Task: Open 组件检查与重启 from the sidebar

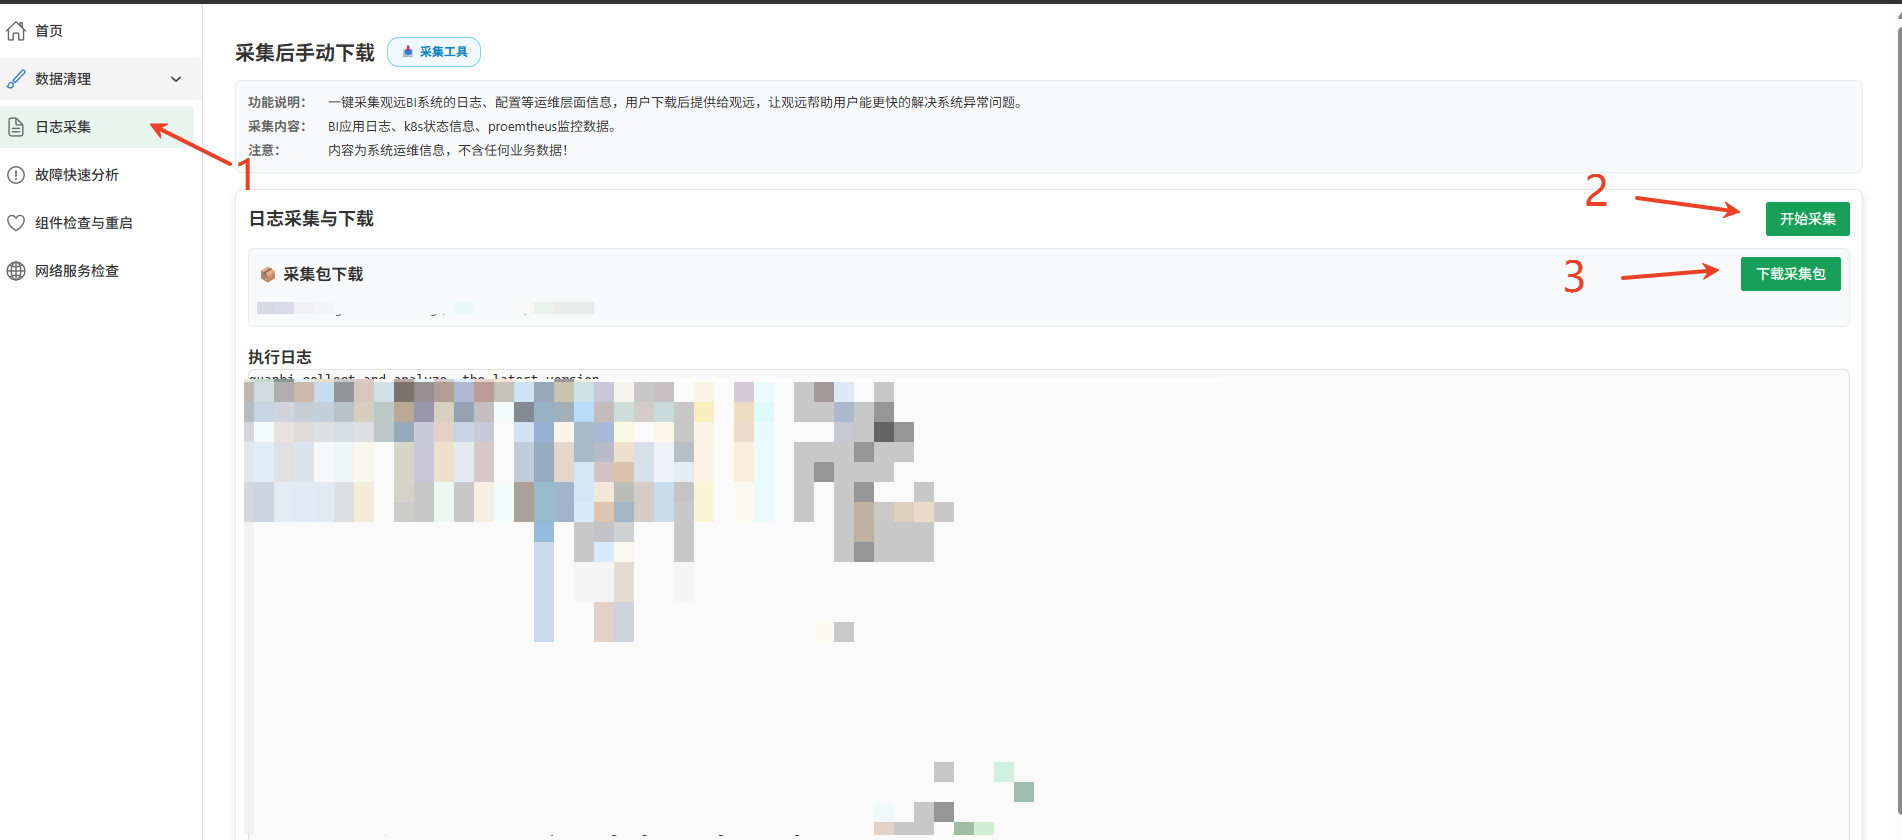Action: pos(84,223)
